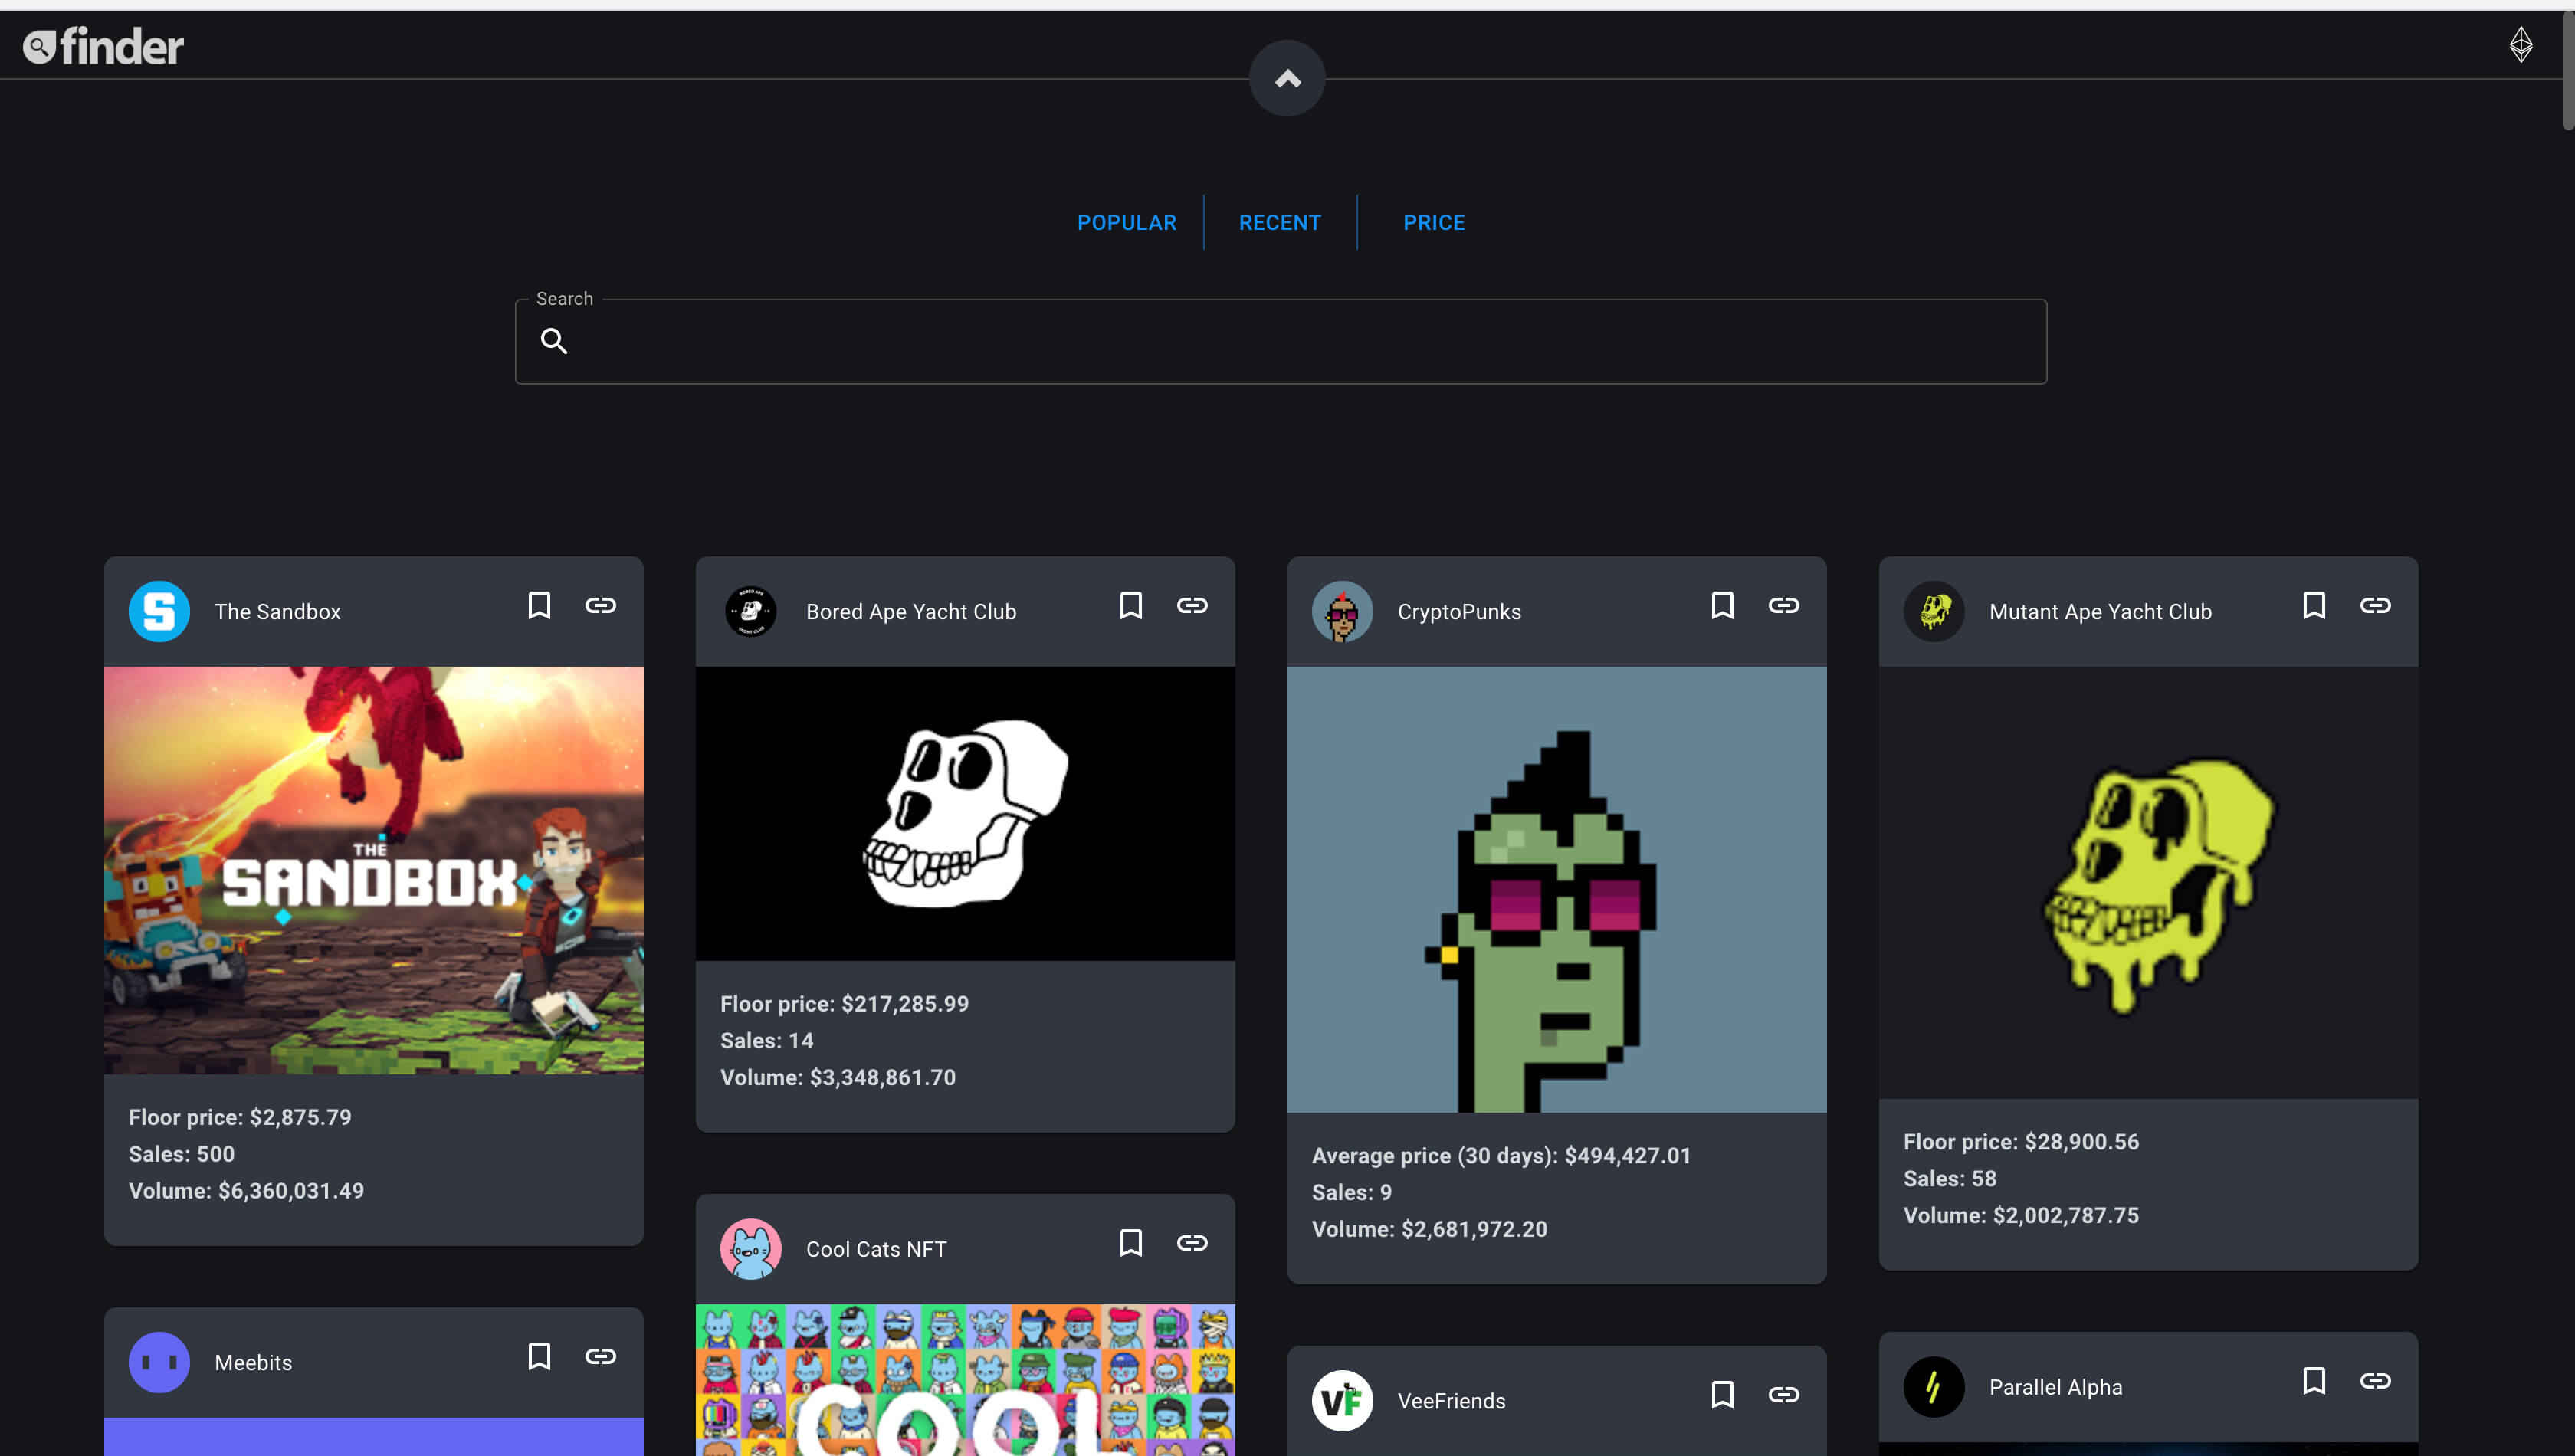This screenshot has width=2575, height=1456.
Task: Click Mutant Ape Yacht Club link icon
Action: [x=2375, y=605]
